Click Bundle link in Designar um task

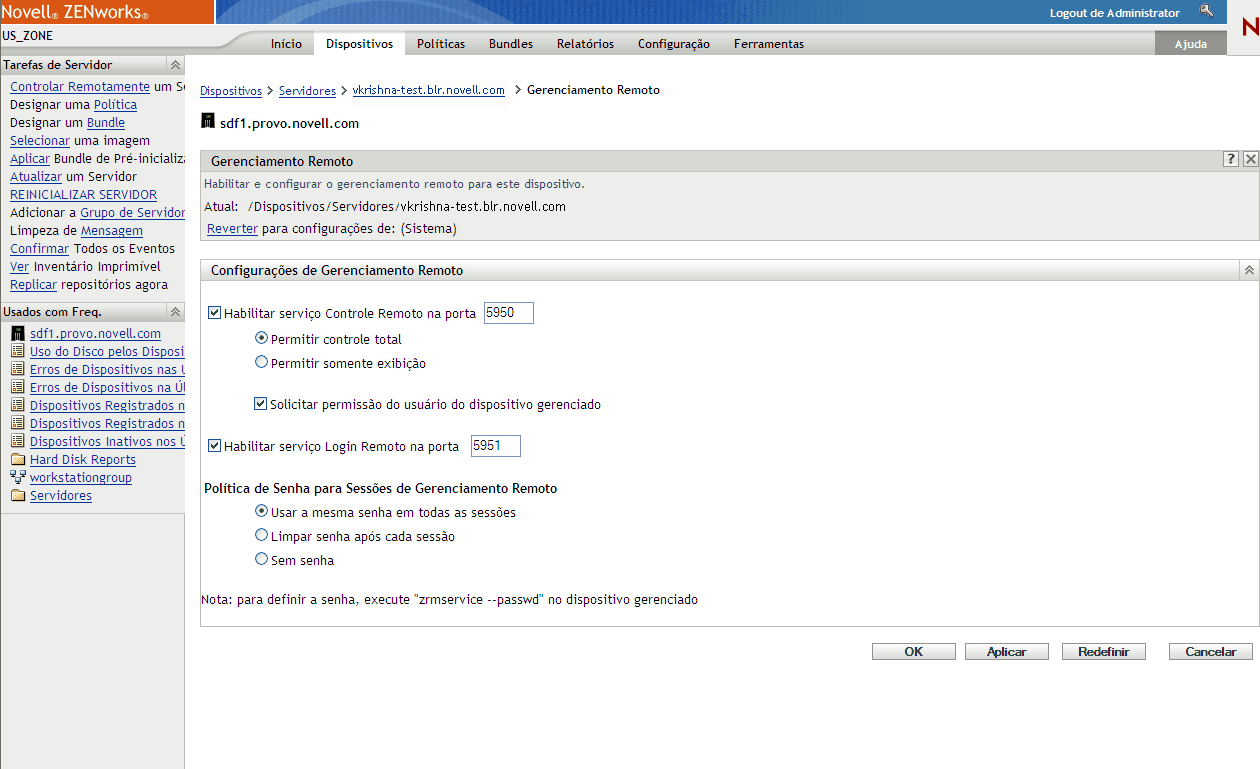106,123
